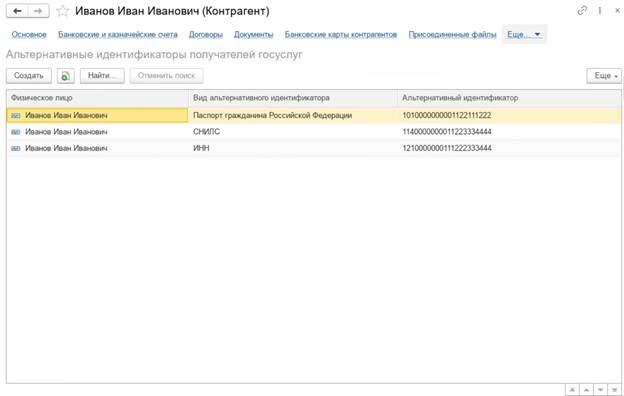Click the Создать button
The image size is (624, 396).
(x=29, y=76)
